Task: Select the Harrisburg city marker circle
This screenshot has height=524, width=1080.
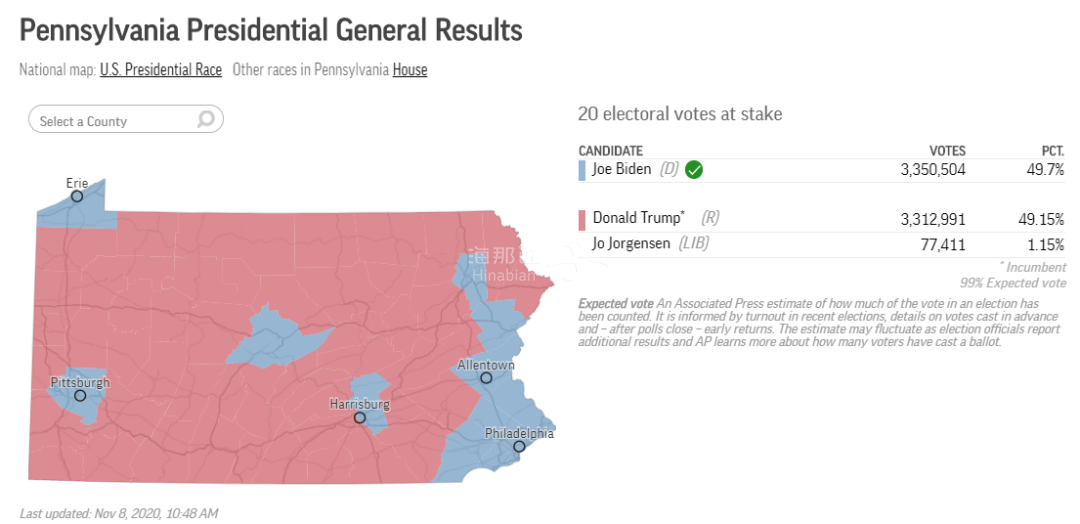Action: [360, 418]
